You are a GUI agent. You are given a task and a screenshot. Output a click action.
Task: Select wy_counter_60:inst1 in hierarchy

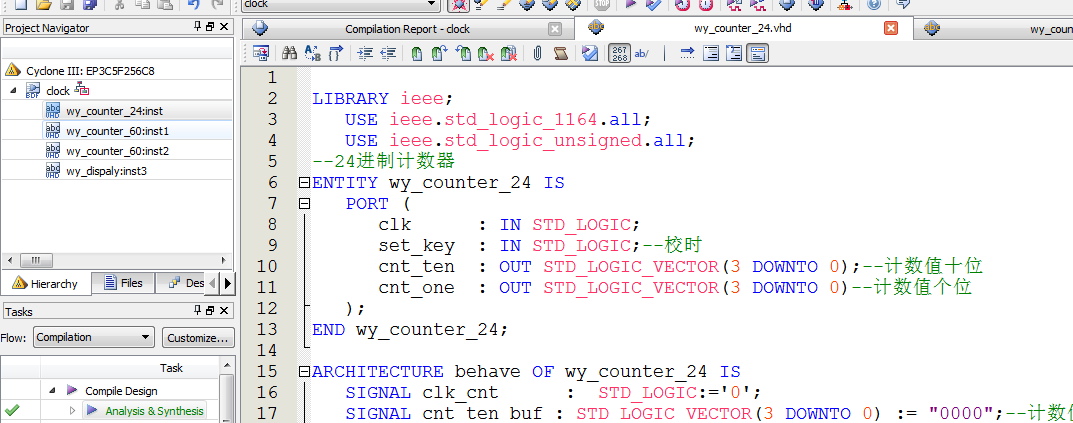tap(117, 131)
